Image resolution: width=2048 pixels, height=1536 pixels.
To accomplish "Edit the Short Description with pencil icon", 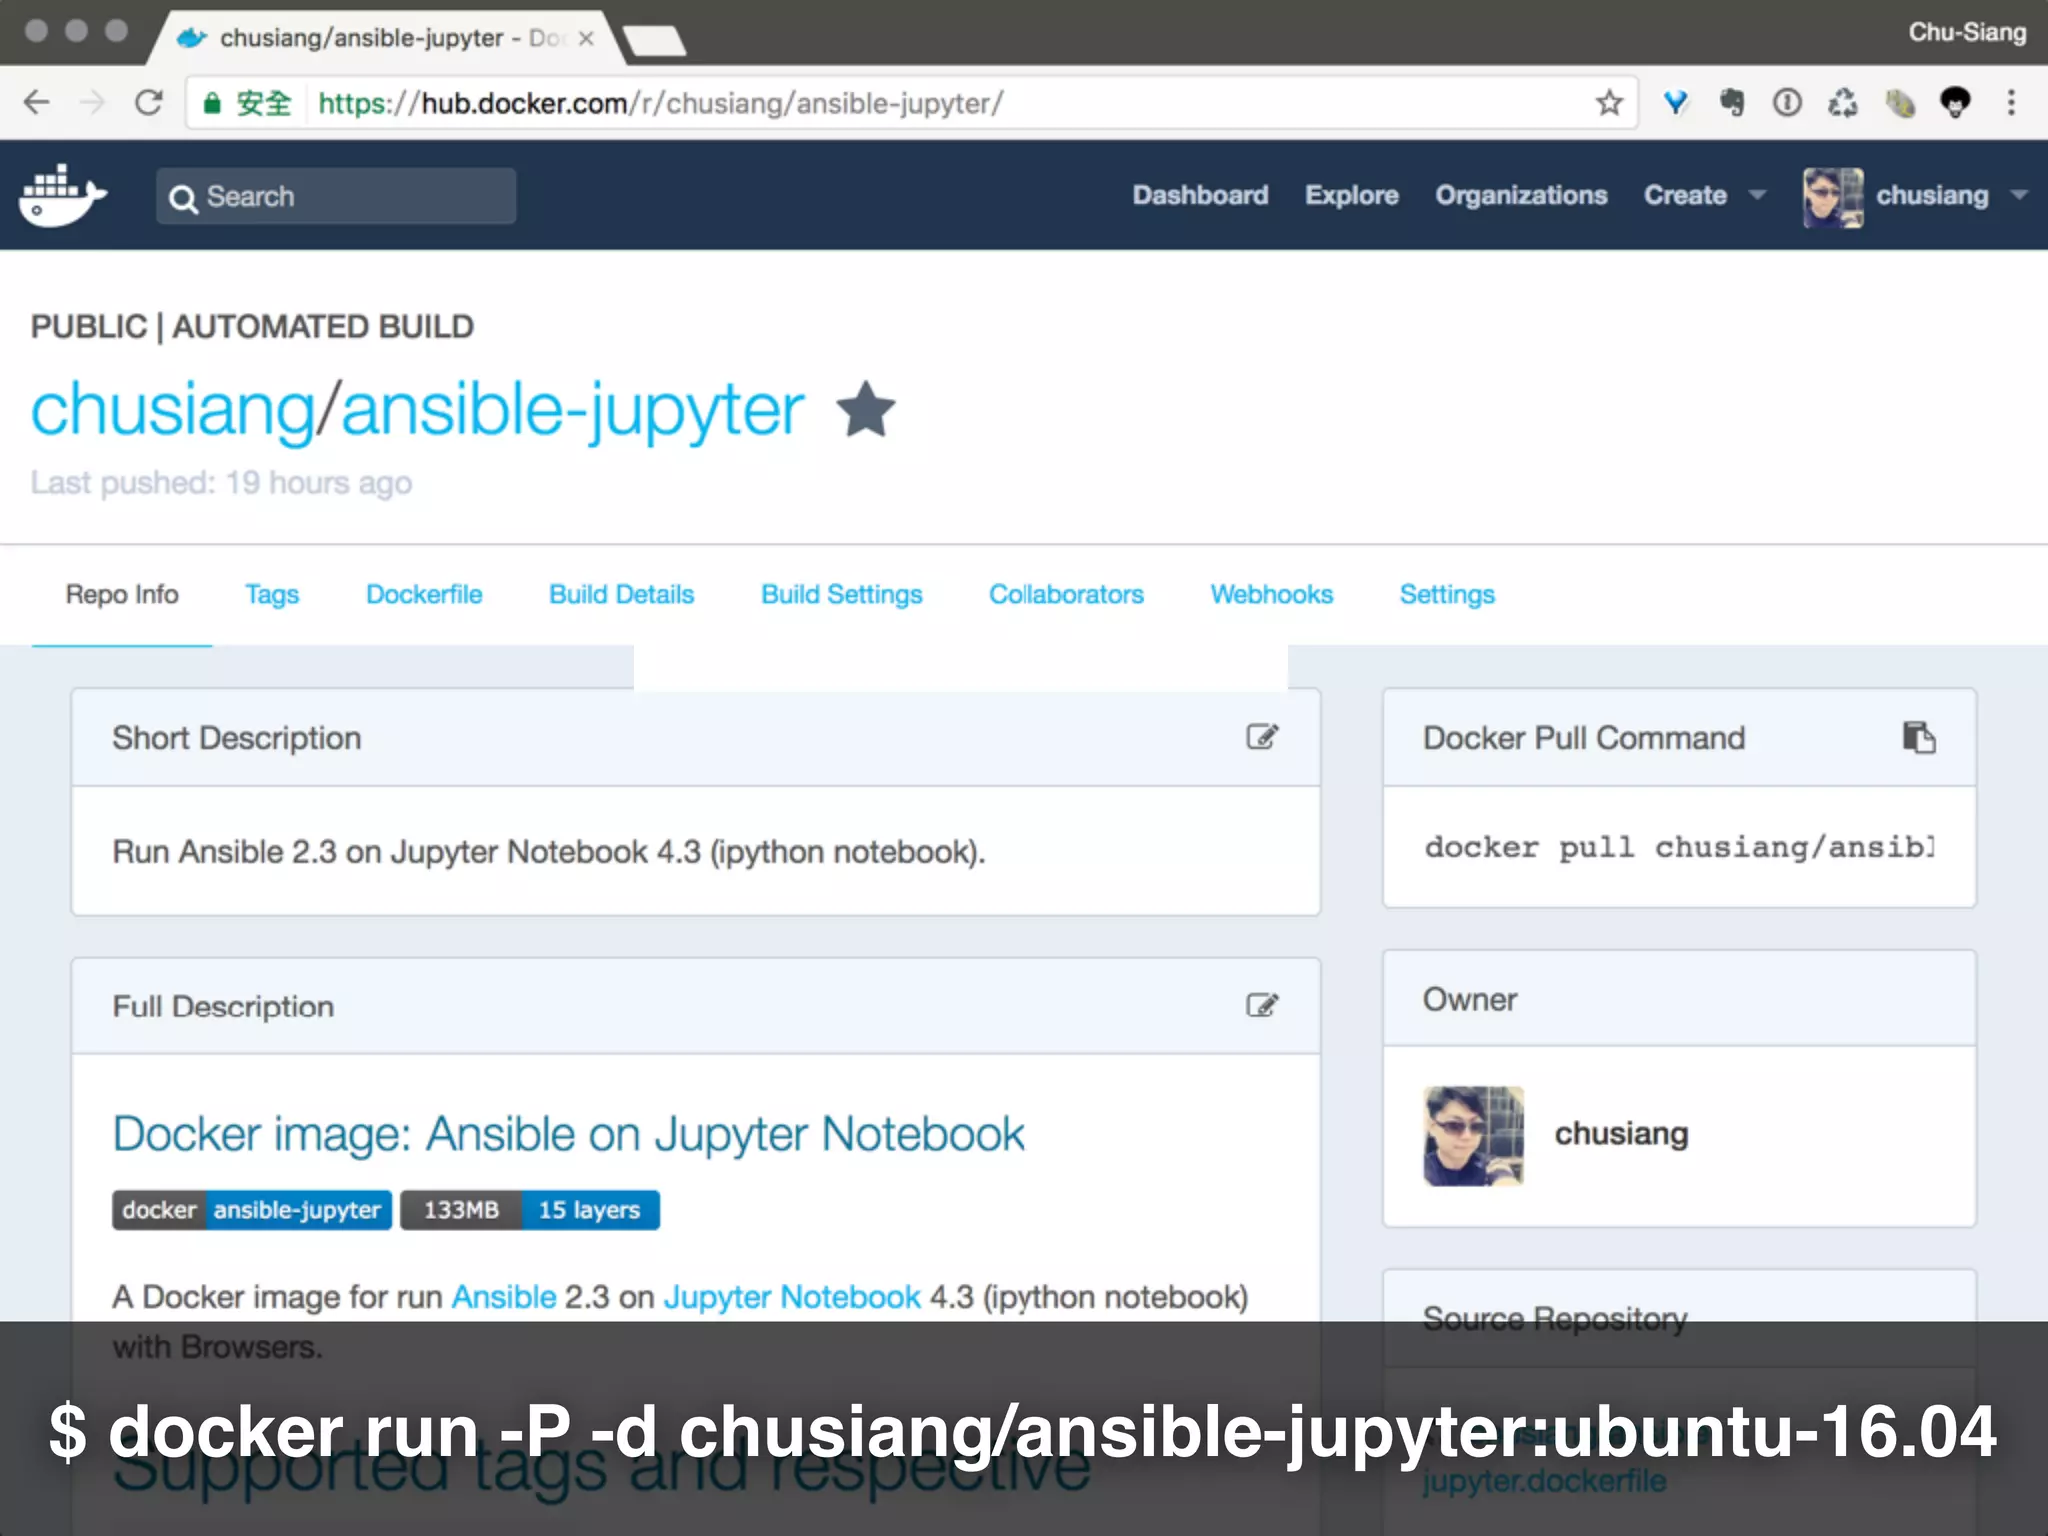I will pos(1262,737).
